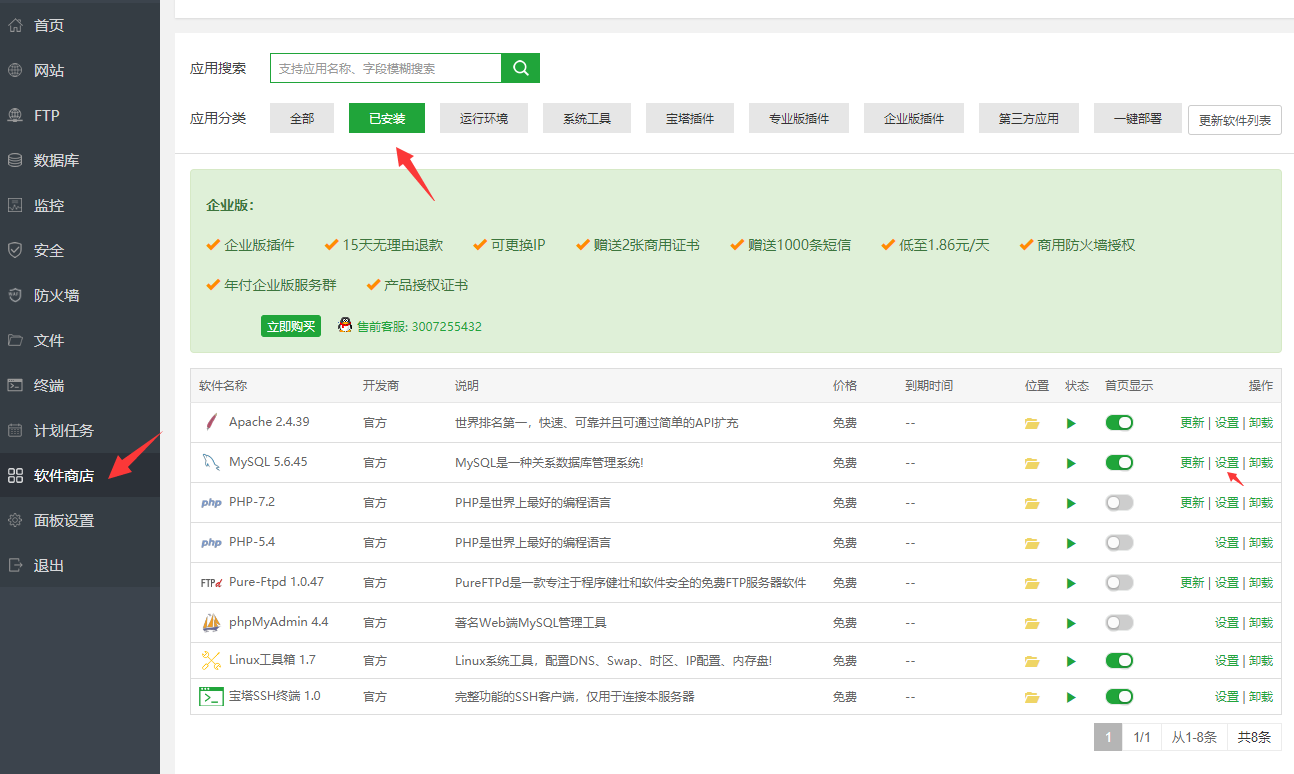Click the 立即购买 button
Image resolution: width=1294 pixels, height=774 pixels.
pos(291,326)
